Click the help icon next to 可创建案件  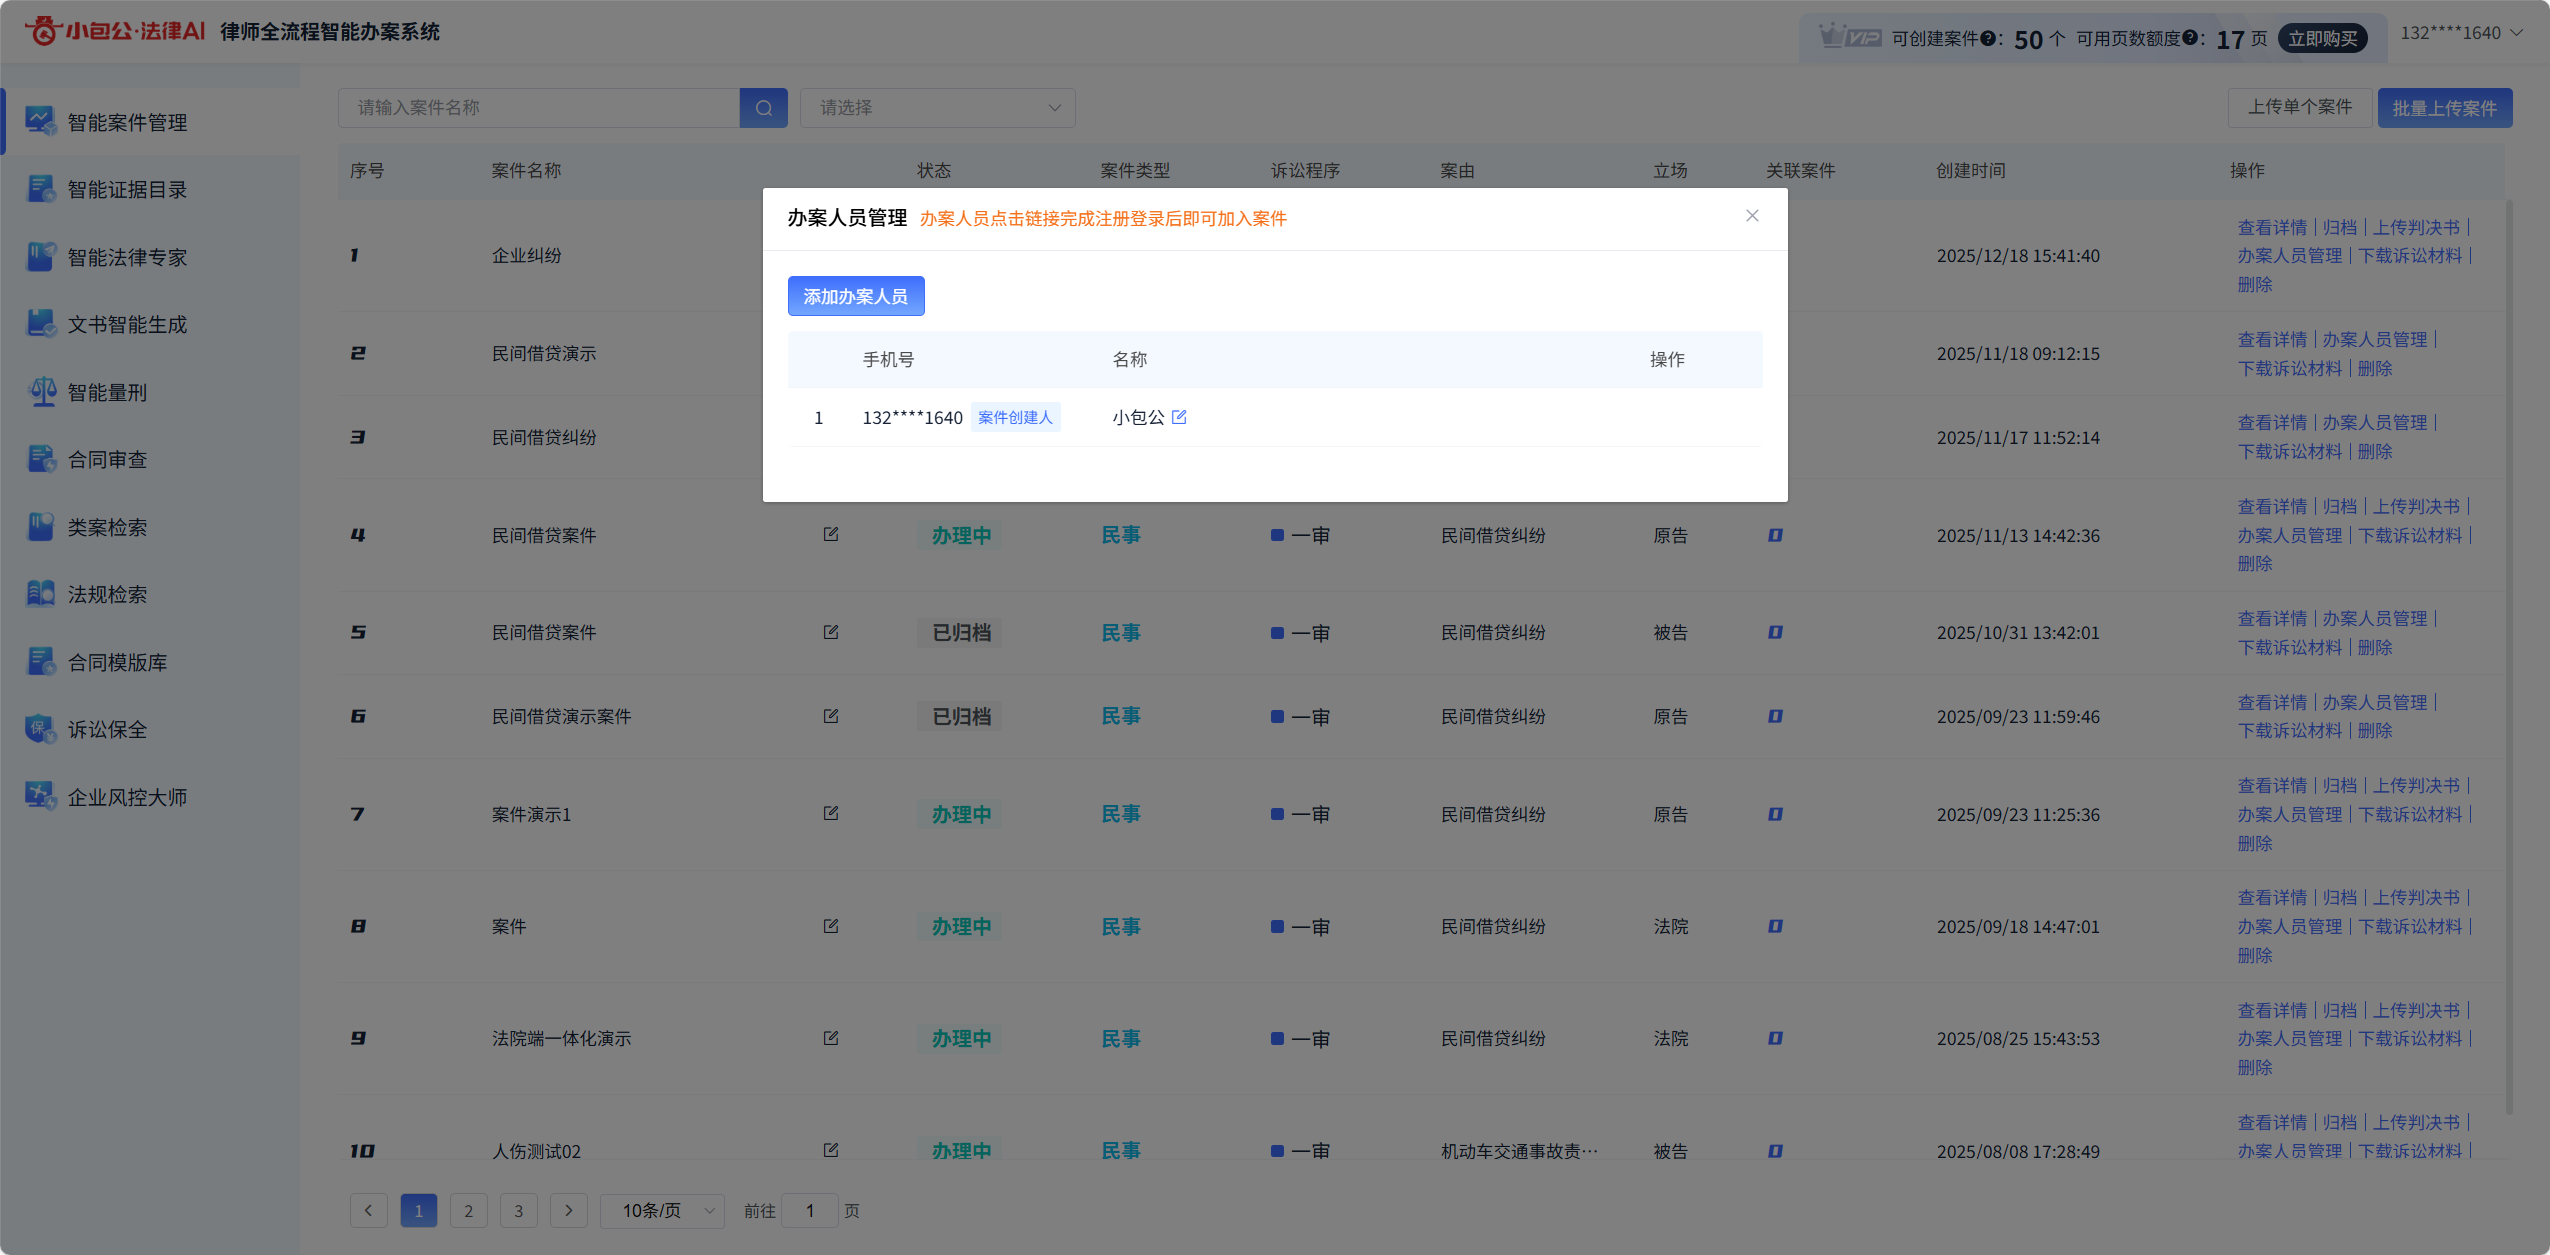[1988, 38]
